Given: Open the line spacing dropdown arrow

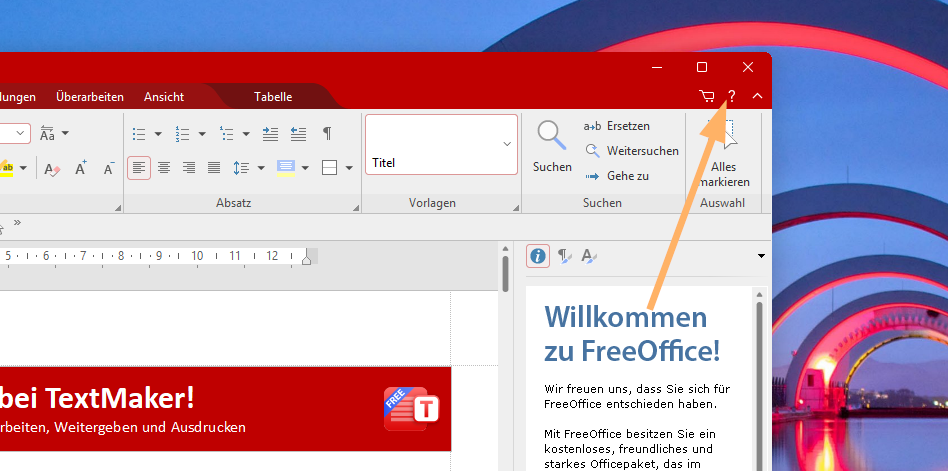Looking at the screenshot, I should (261, 167).
